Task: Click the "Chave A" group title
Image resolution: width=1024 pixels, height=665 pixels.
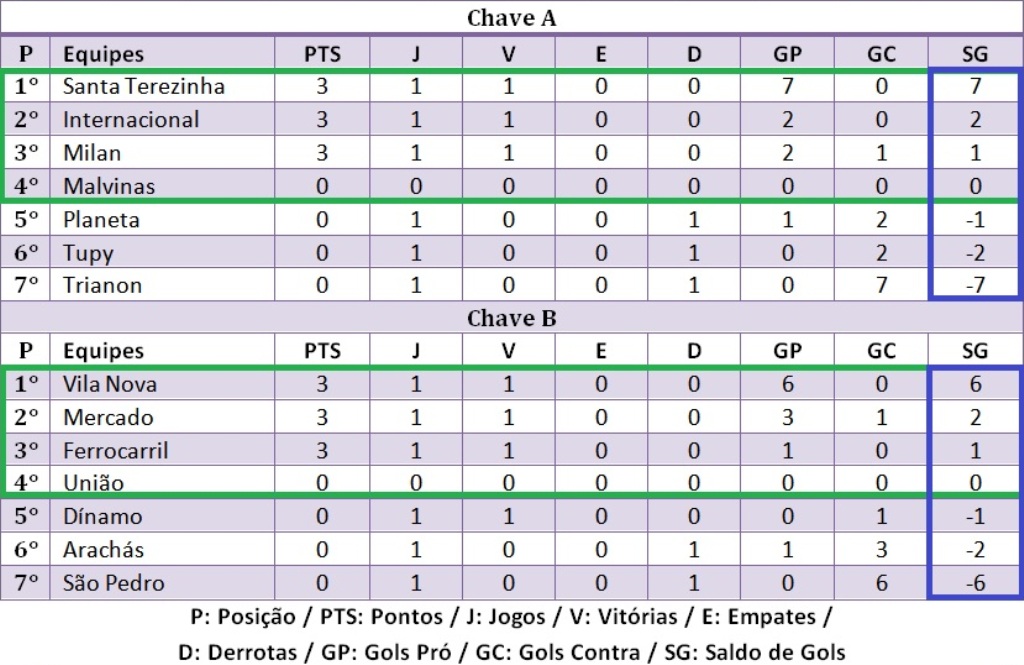Action: tap(511, 19)
